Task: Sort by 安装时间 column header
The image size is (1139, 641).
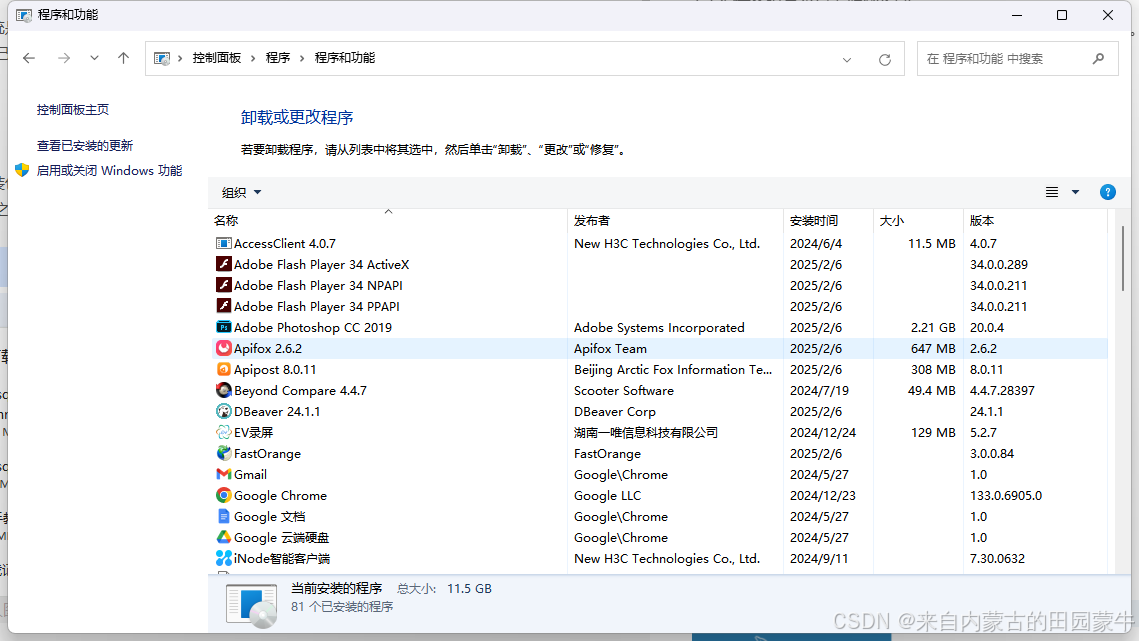Action: pyautogui.click(x=828, y=220)
